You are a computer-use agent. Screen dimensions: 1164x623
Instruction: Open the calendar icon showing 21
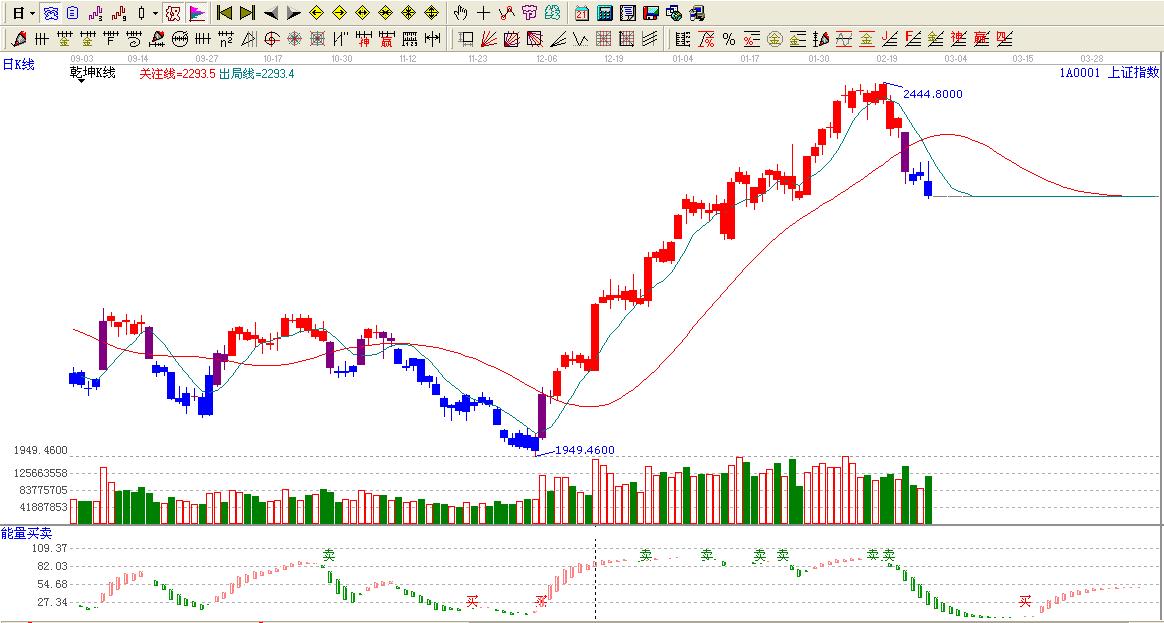tap(582, 13)
